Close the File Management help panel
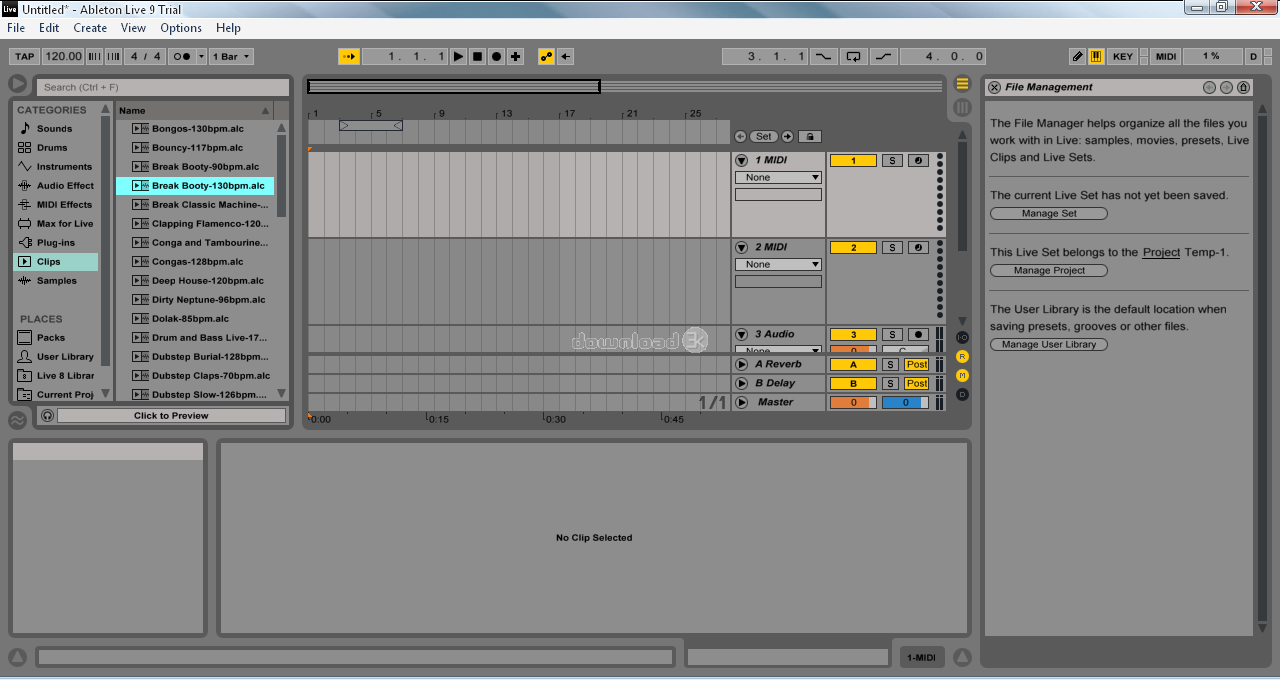Image resolution: width=1280 pixels, height=680 pixels. [994, 88]
